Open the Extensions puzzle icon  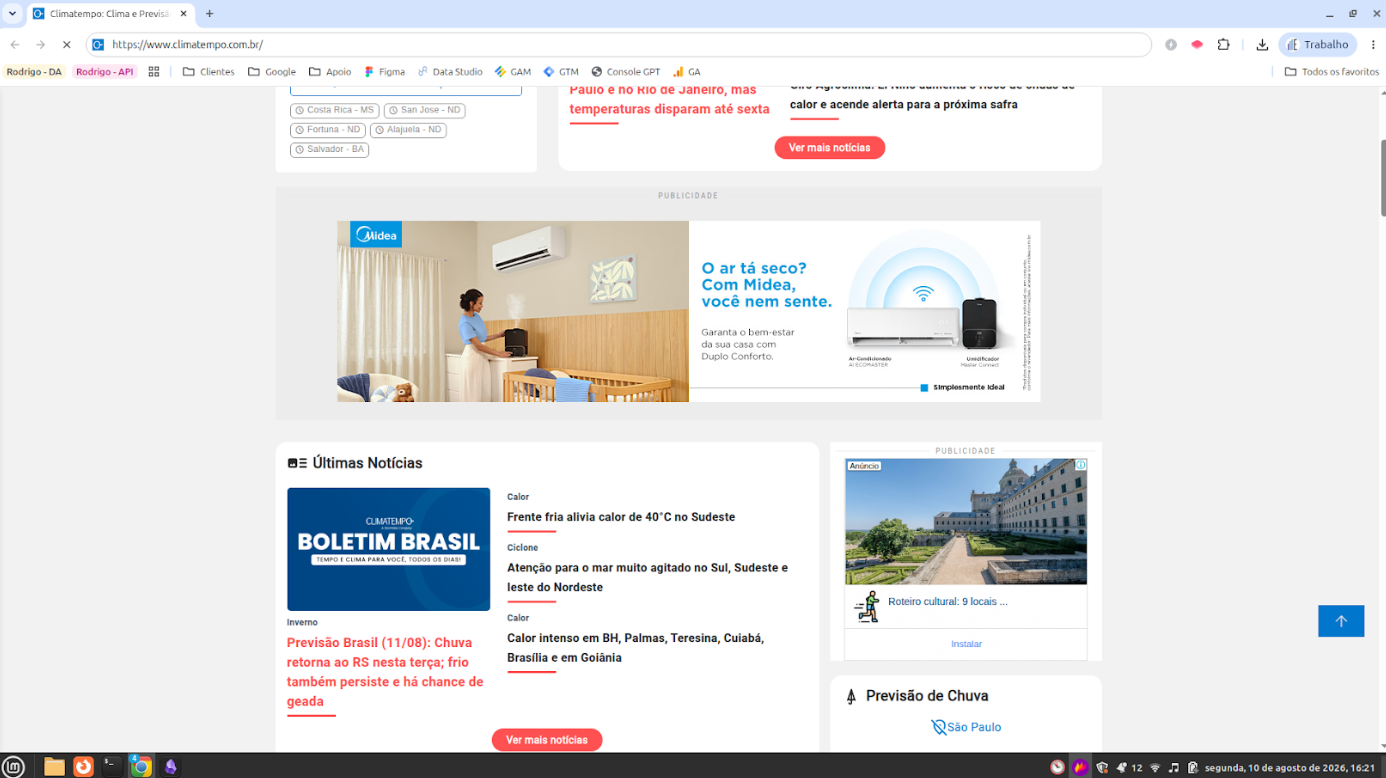[x=1223, y=44]
